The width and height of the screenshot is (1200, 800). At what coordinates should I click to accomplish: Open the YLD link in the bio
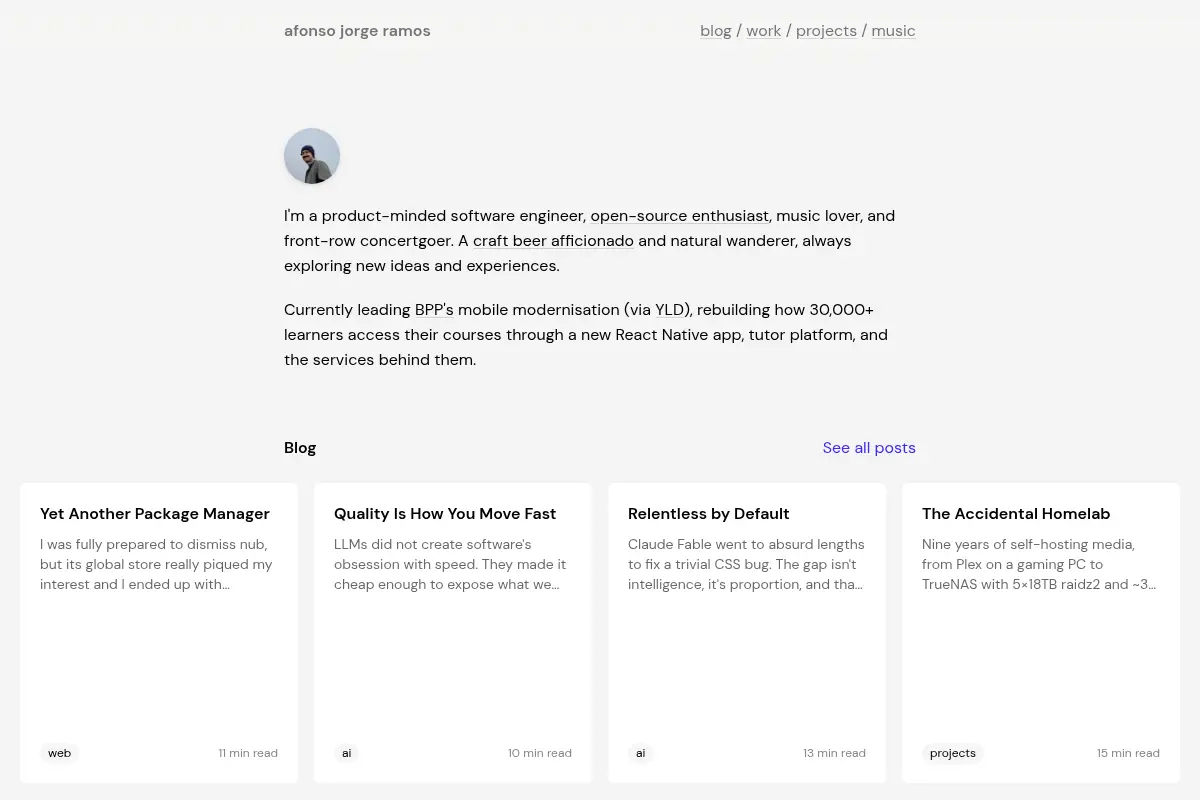point(669,310)
